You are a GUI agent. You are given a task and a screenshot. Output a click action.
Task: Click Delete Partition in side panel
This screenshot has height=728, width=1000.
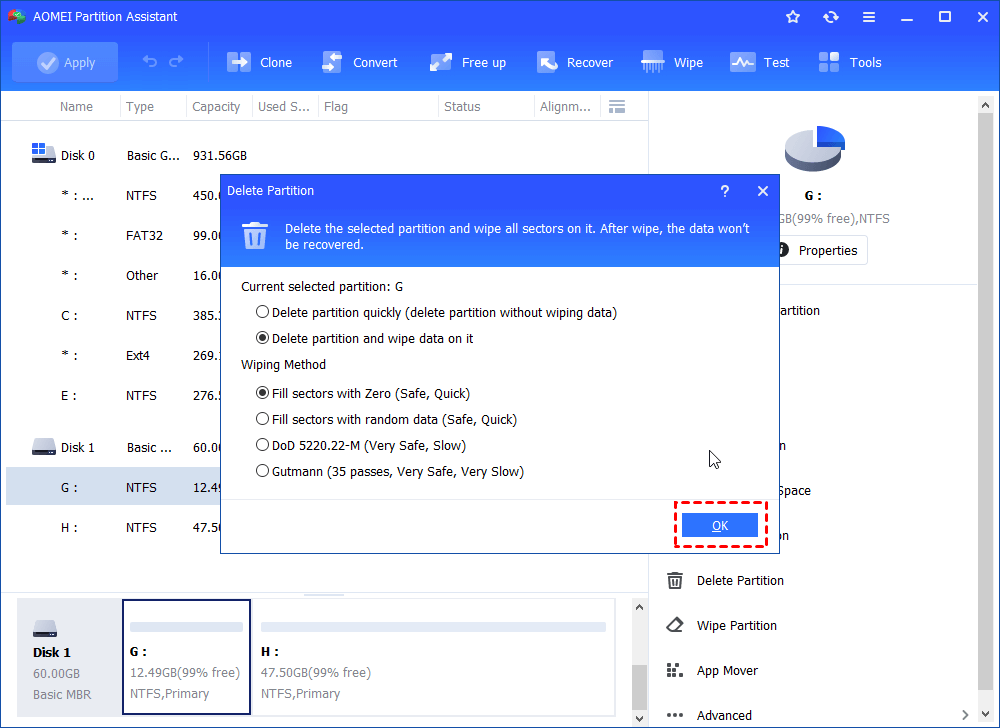pos(740,581)
